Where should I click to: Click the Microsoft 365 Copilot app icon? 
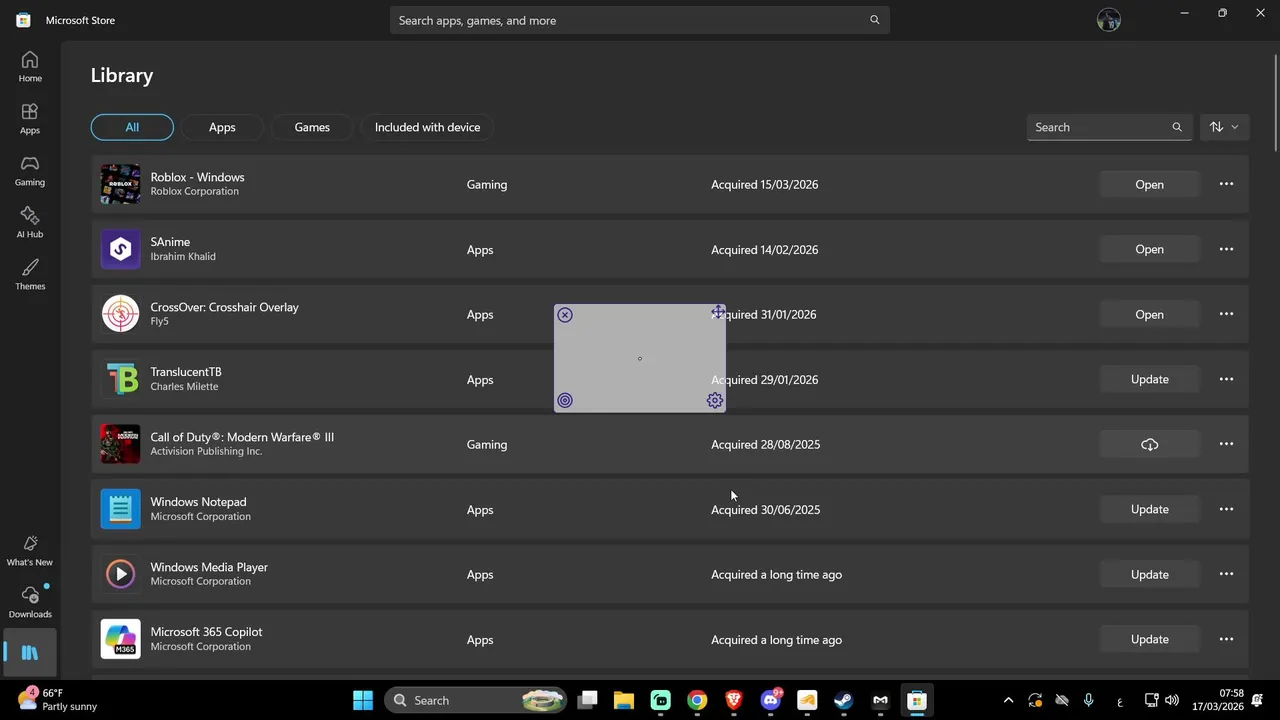pyautogui.click(x=120, y=639)
